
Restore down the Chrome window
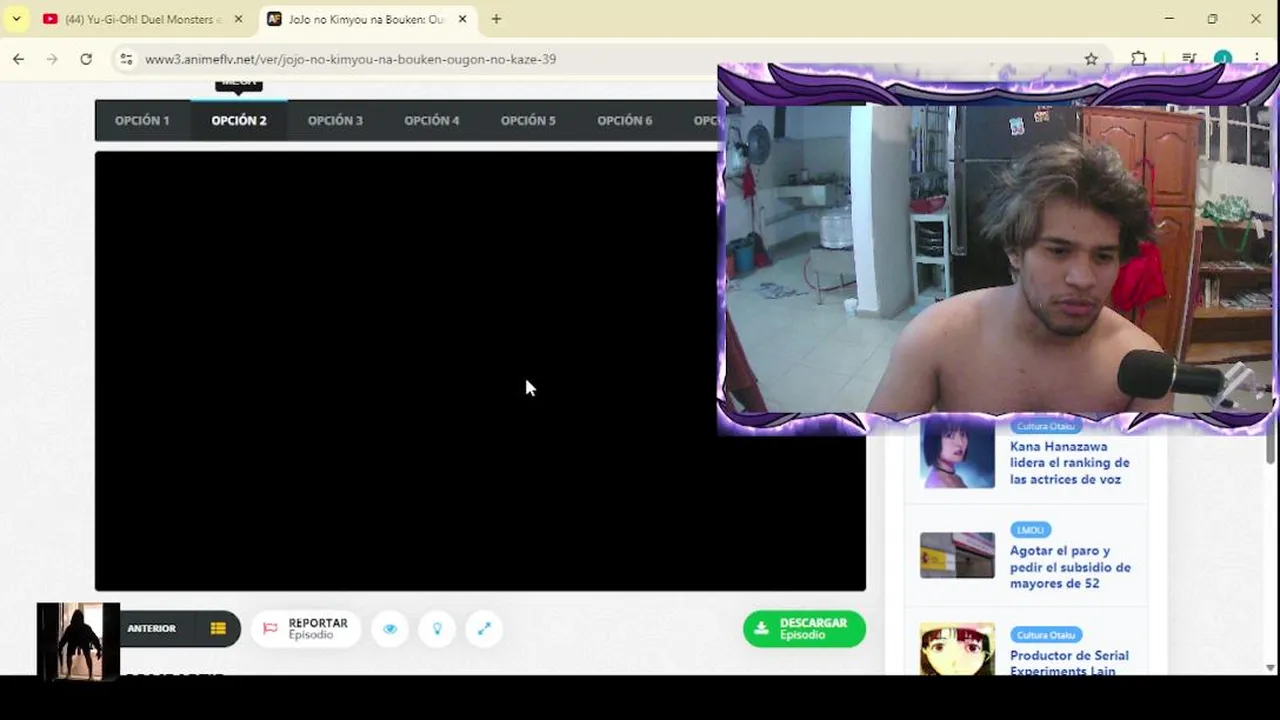(1212, 19)
